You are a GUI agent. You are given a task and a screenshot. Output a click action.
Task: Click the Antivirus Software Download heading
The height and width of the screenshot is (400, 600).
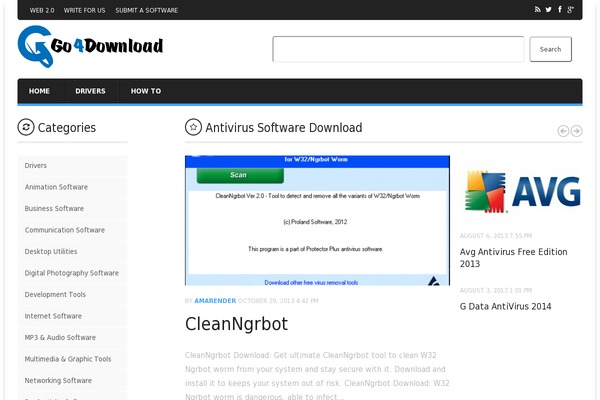[284, 127]
